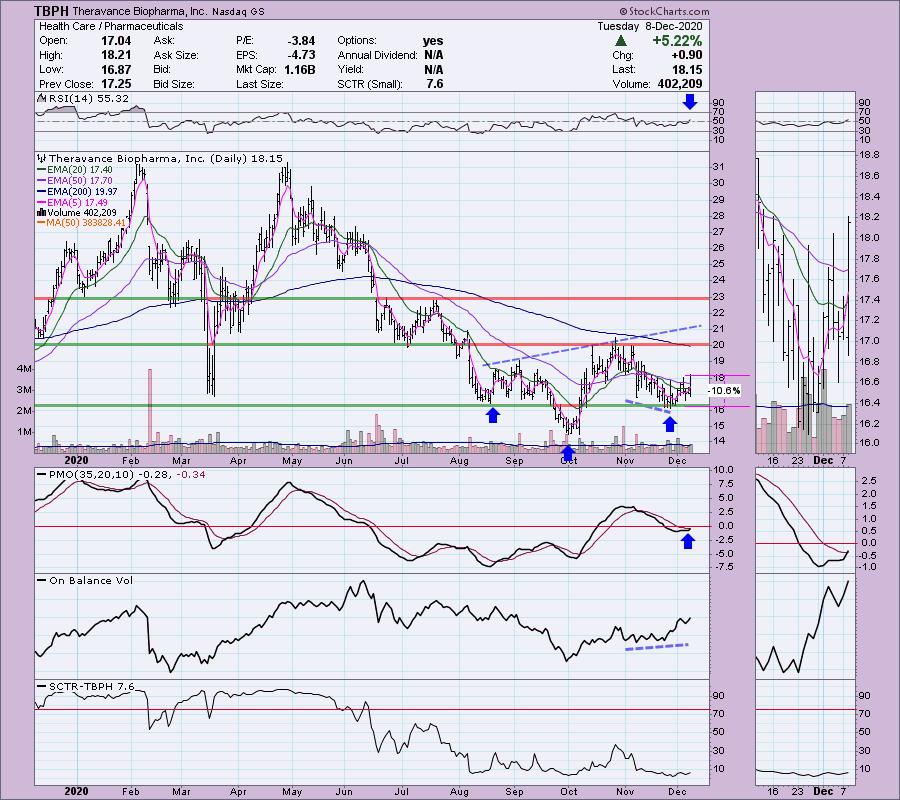Click the Chg value +0.90

(686, 55)
